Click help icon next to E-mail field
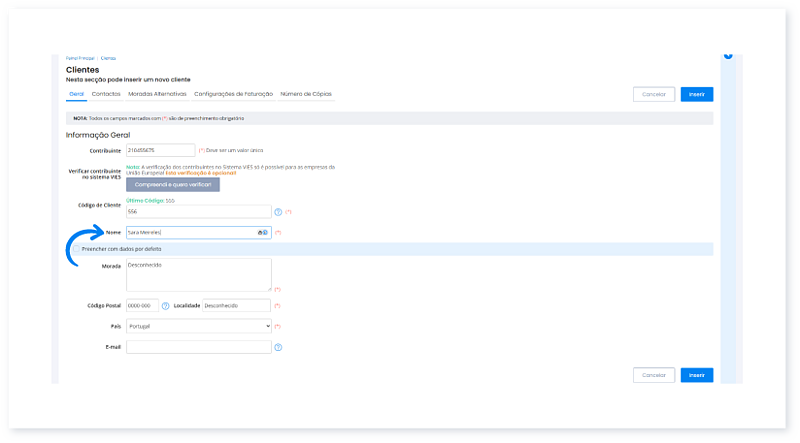The width and height of the screenshot is (800, 443). pyautogui.click(x=278, y=348)
